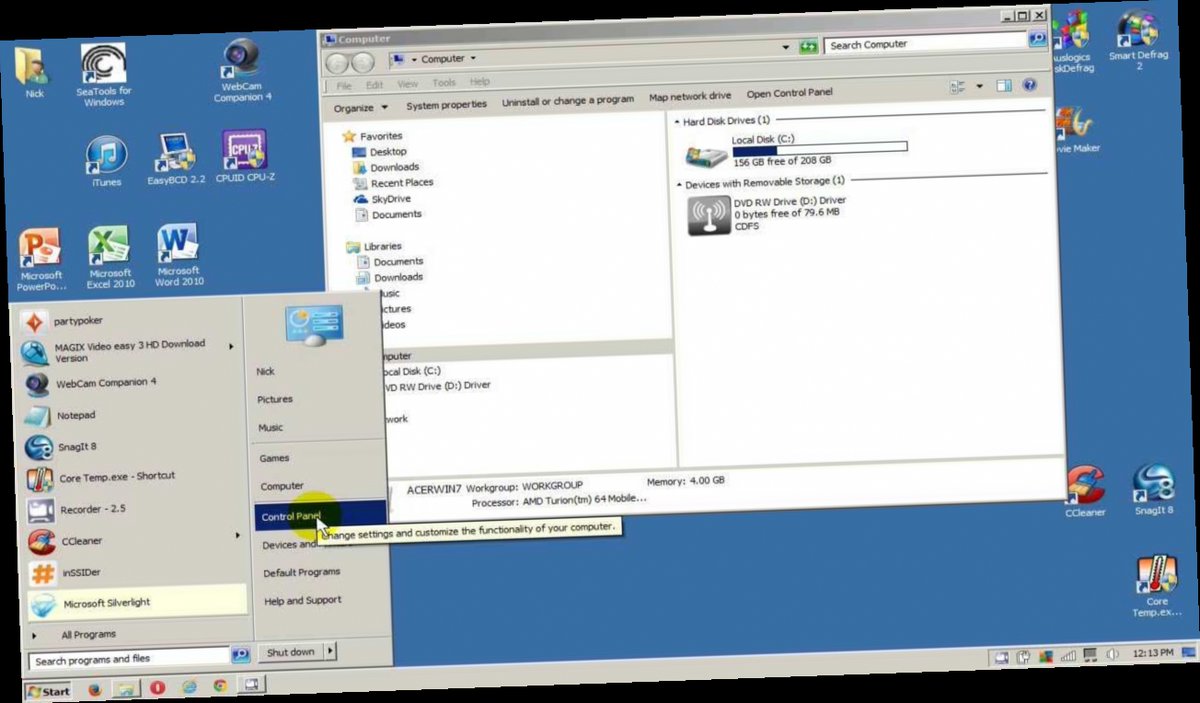
Task: Open iTunes from the desktop
Action: (x=104, y=155)
